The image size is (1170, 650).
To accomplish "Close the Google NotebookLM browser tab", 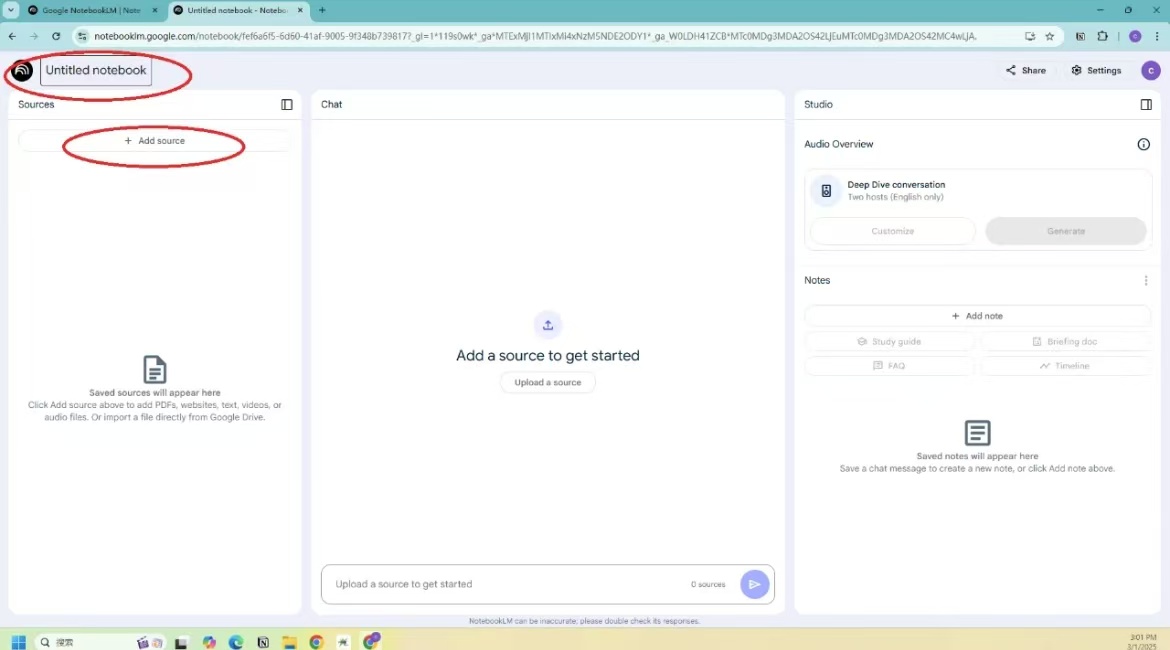I will point(155,10).
